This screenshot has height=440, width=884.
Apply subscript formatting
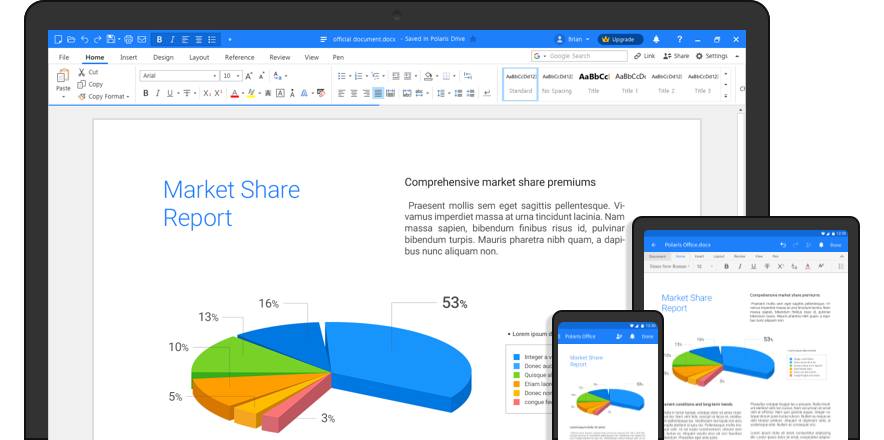pyautogui.click(x=207, y=93)
